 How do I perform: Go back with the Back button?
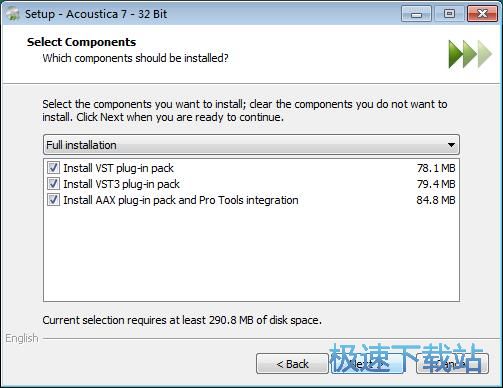click(x=292, y=364)
